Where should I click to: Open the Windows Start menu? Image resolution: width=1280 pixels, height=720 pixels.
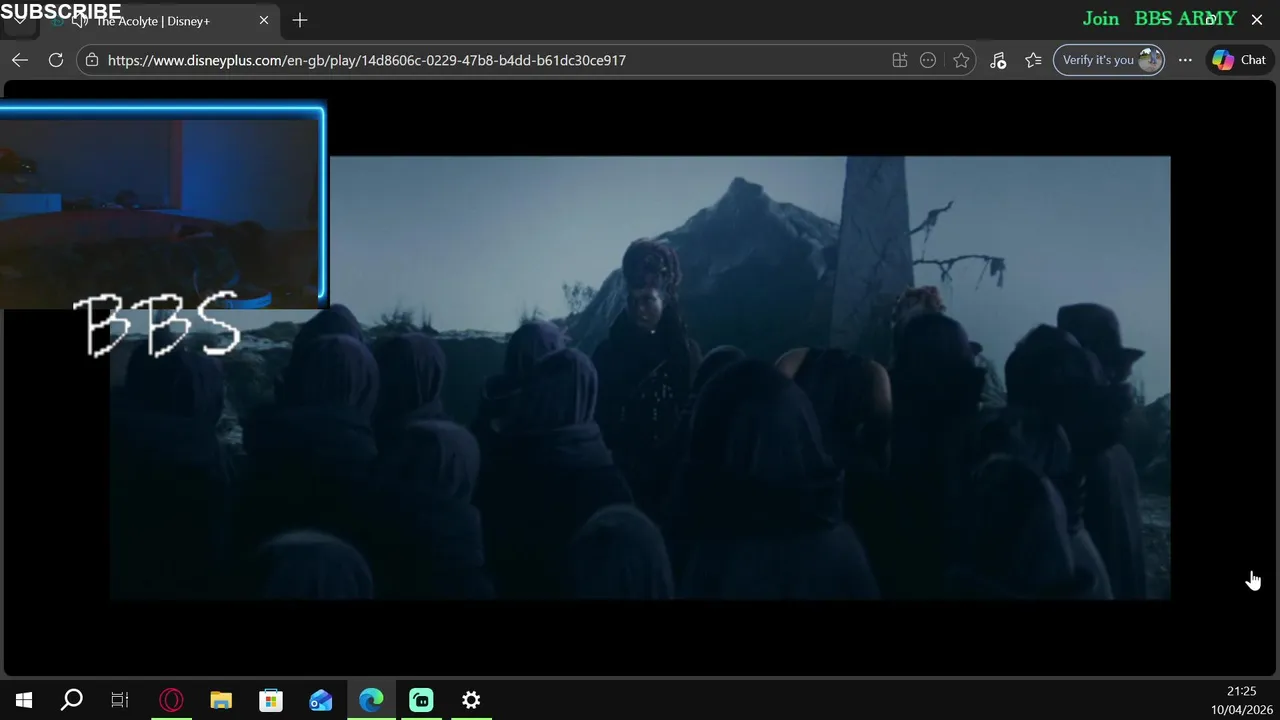[24, 700]
